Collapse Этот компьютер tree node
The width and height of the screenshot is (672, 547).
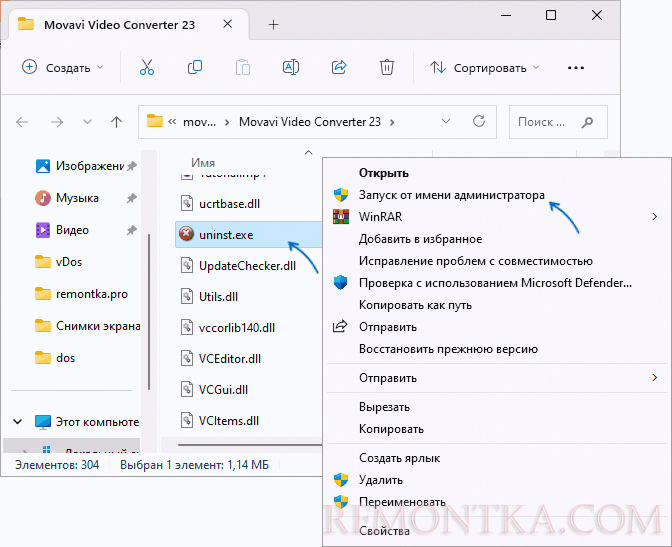coord(18,422)
